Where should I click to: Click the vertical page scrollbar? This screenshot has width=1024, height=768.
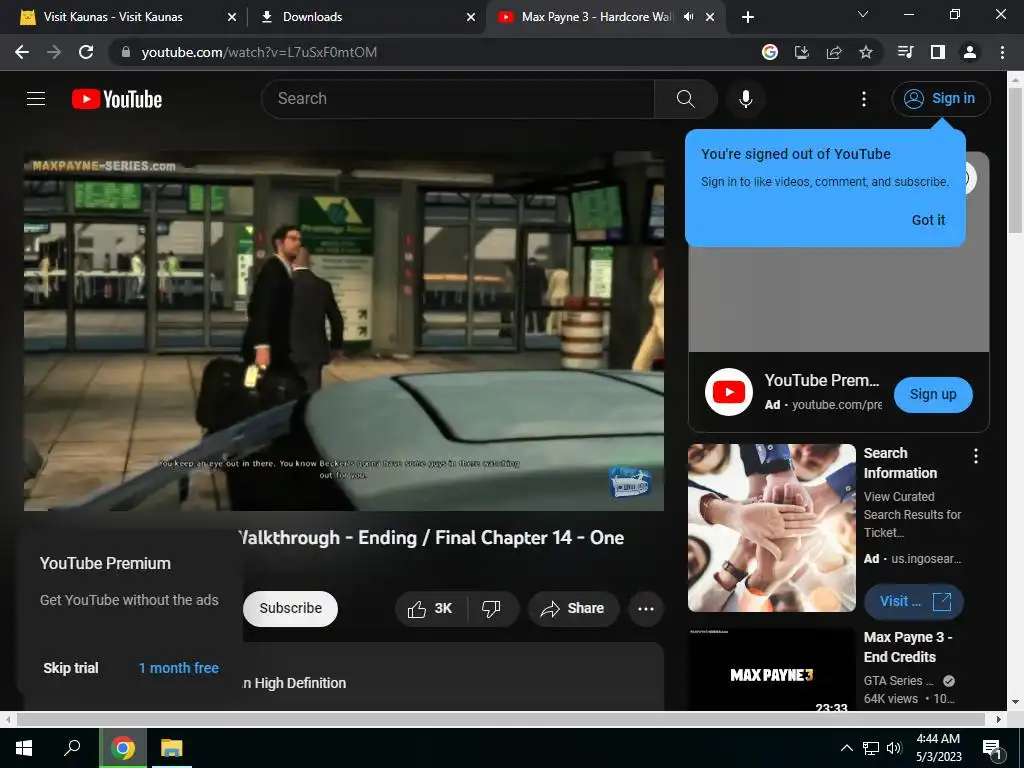(1015, 160)
